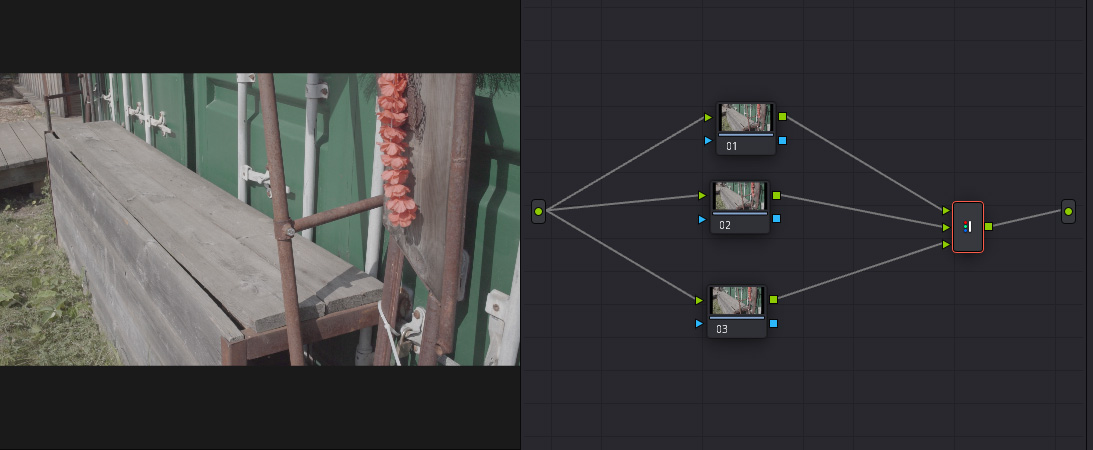Select node 02 thumbnail
1093x450 pixels.
click(x=740, y=196)
